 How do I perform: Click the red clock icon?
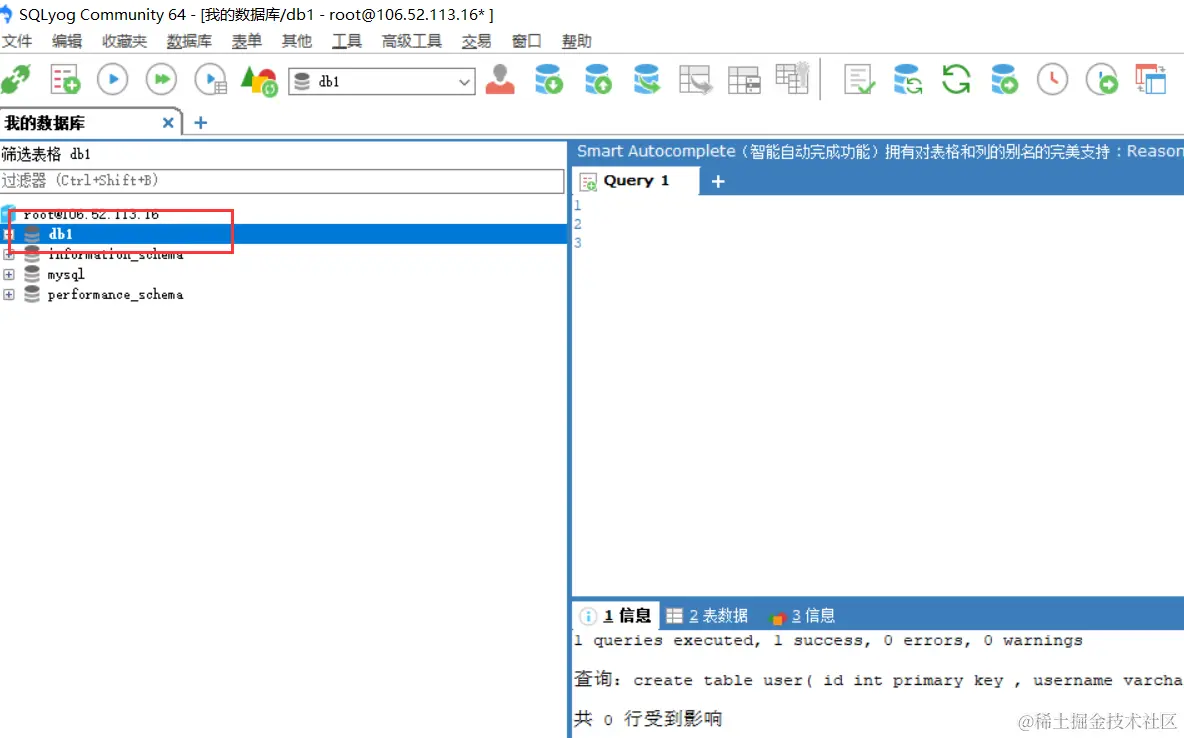[x=1053, y=79]
